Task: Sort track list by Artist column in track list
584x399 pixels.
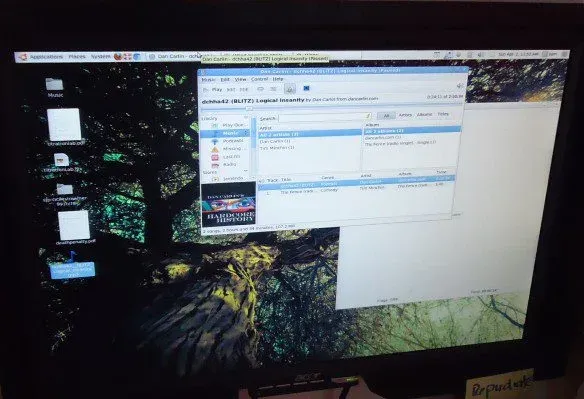Action: tap(366, 176)
